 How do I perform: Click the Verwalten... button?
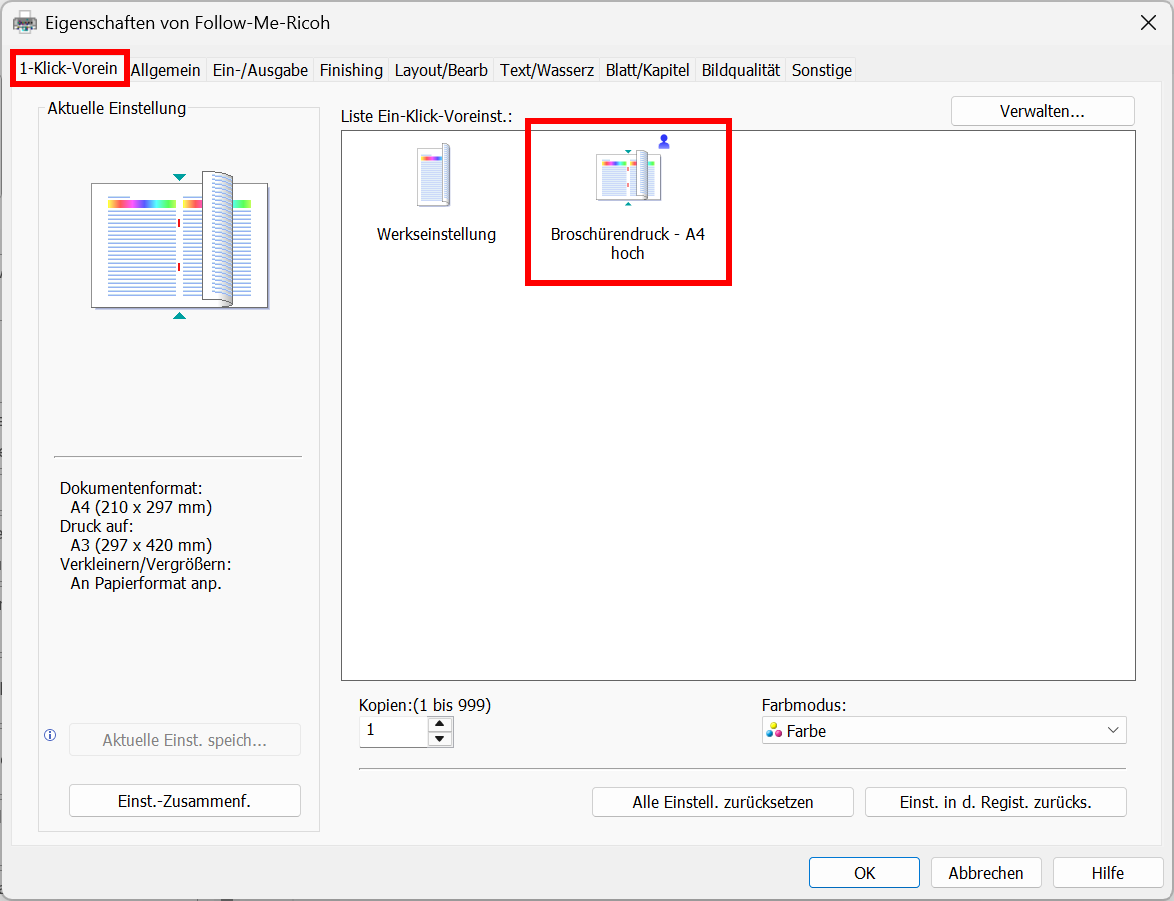[1042, 111]
